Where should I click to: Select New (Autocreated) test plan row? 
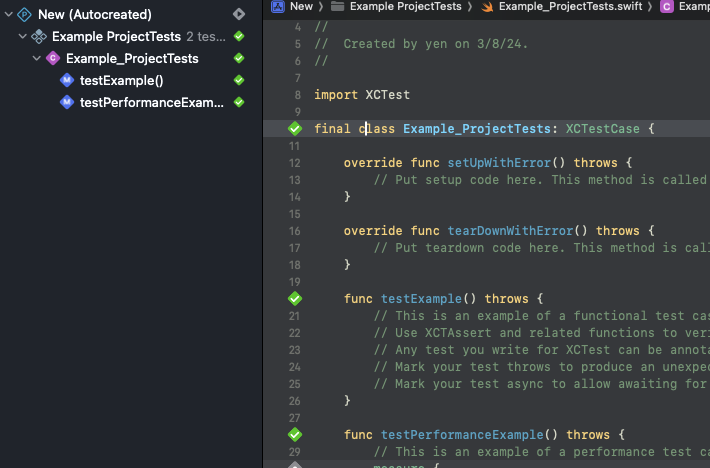(x=95, y=14)
